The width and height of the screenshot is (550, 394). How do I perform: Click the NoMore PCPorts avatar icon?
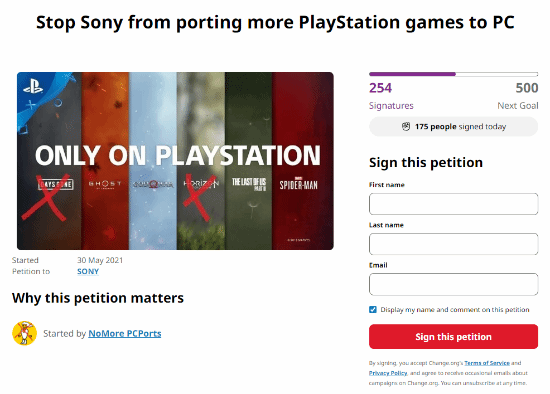click(x=25, y=333)
